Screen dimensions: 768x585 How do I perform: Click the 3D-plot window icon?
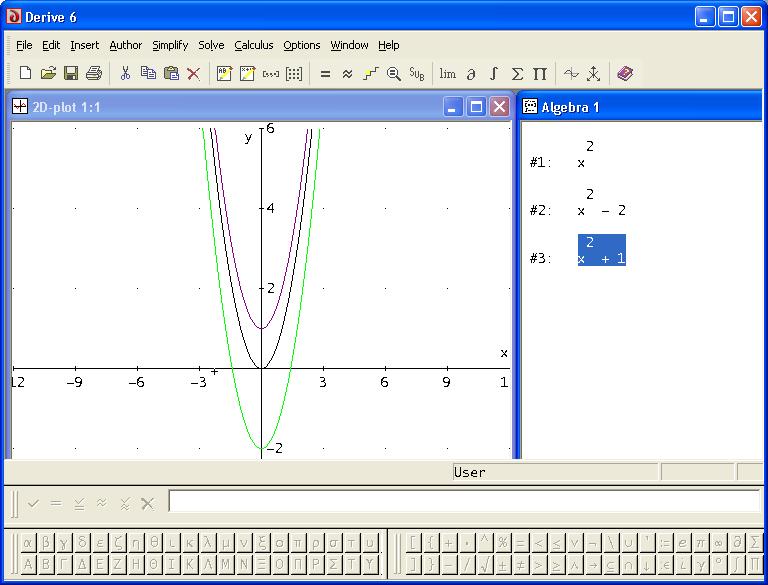pyautogui.click(x=594, y=73)
